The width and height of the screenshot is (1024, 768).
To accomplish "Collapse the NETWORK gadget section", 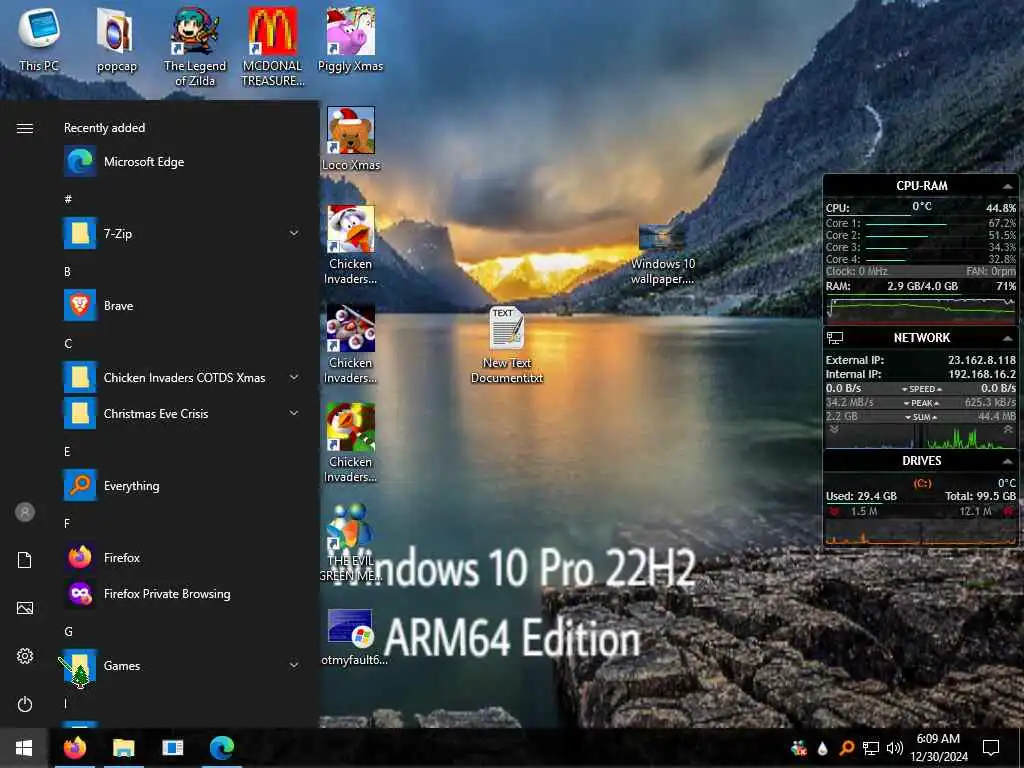I will (x=1008, y=338).
